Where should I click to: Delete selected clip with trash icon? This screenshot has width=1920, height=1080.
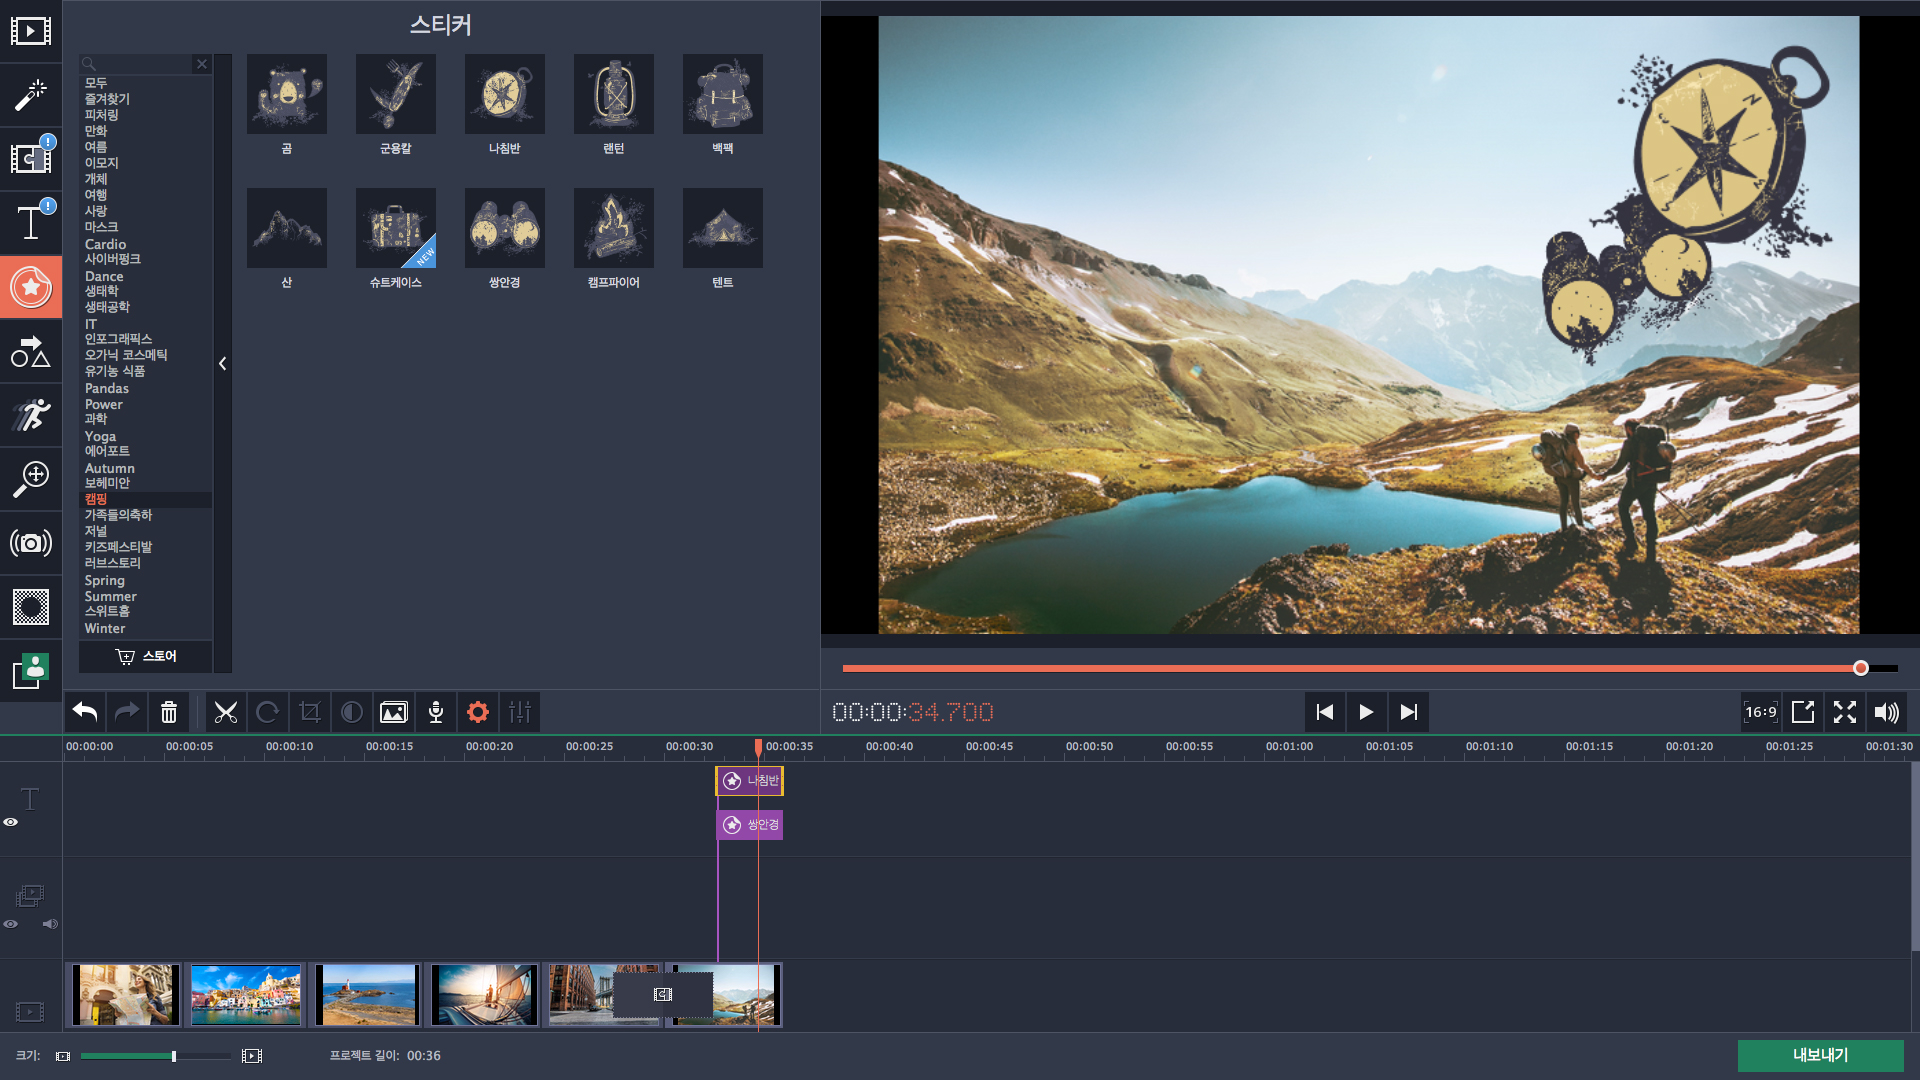click(x=169, y=712)
